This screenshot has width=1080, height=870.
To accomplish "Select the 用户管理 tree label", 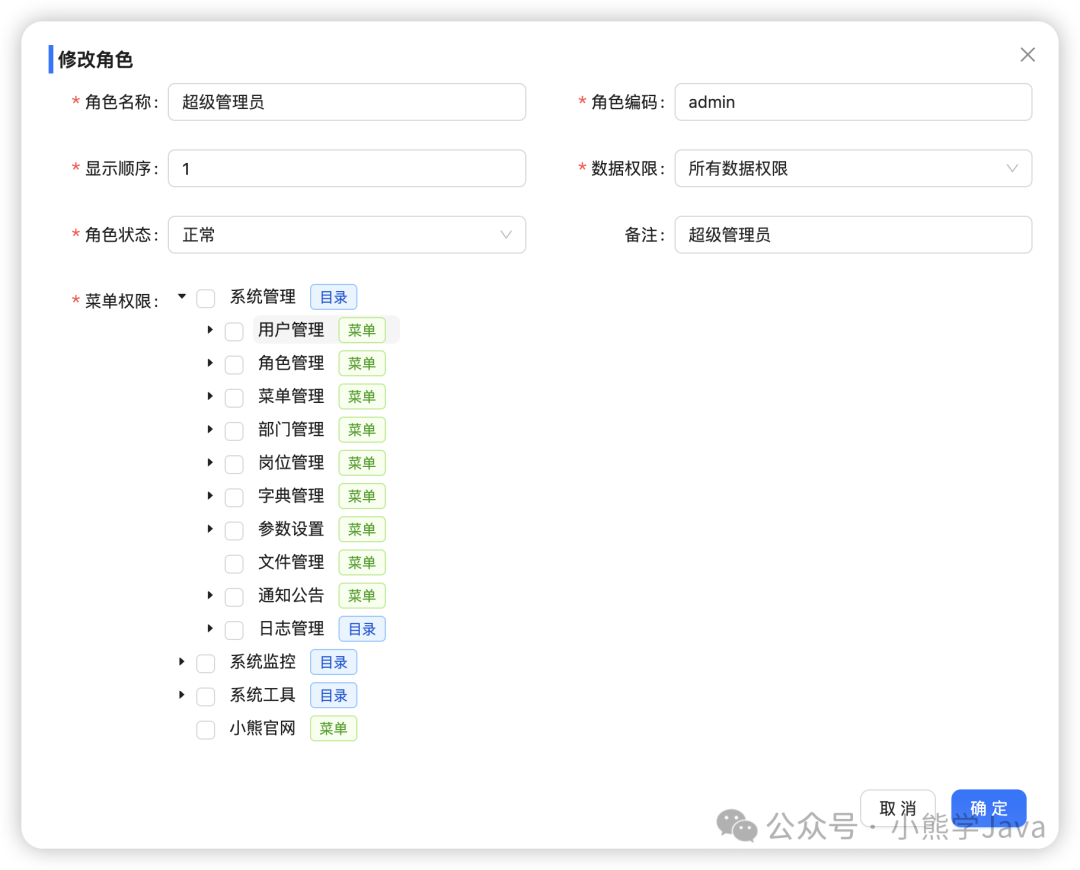I will (x=291, y=330).
